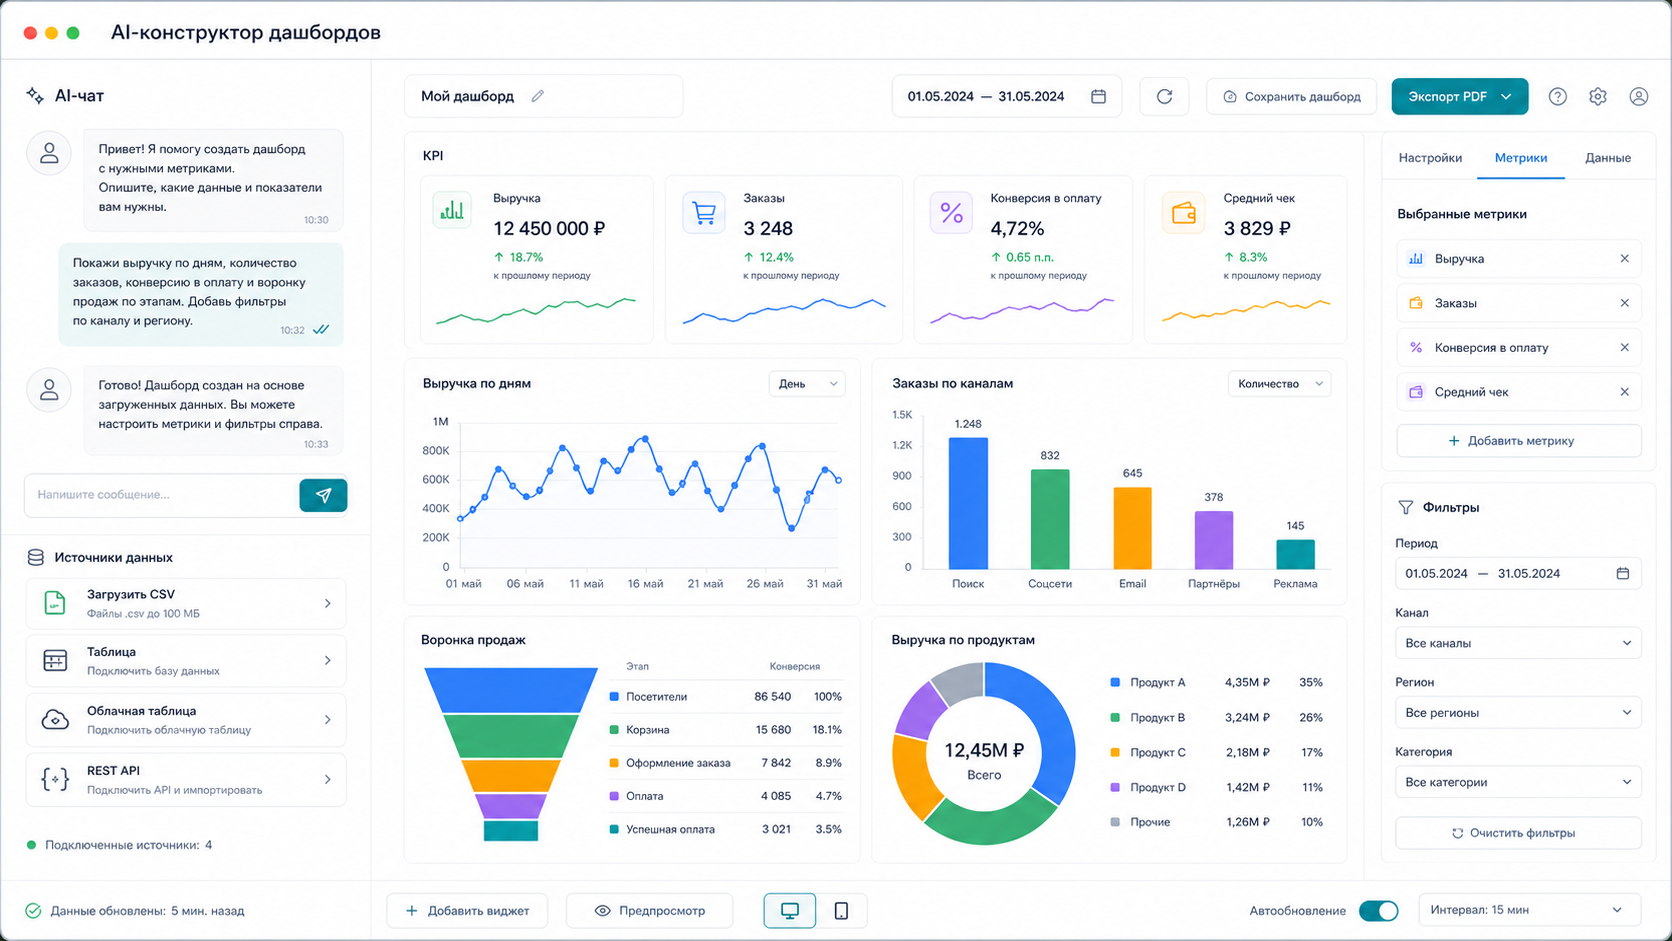Open the REST API source row
1672x941 pixels.
pyautogui.click(x=186, y=779)
